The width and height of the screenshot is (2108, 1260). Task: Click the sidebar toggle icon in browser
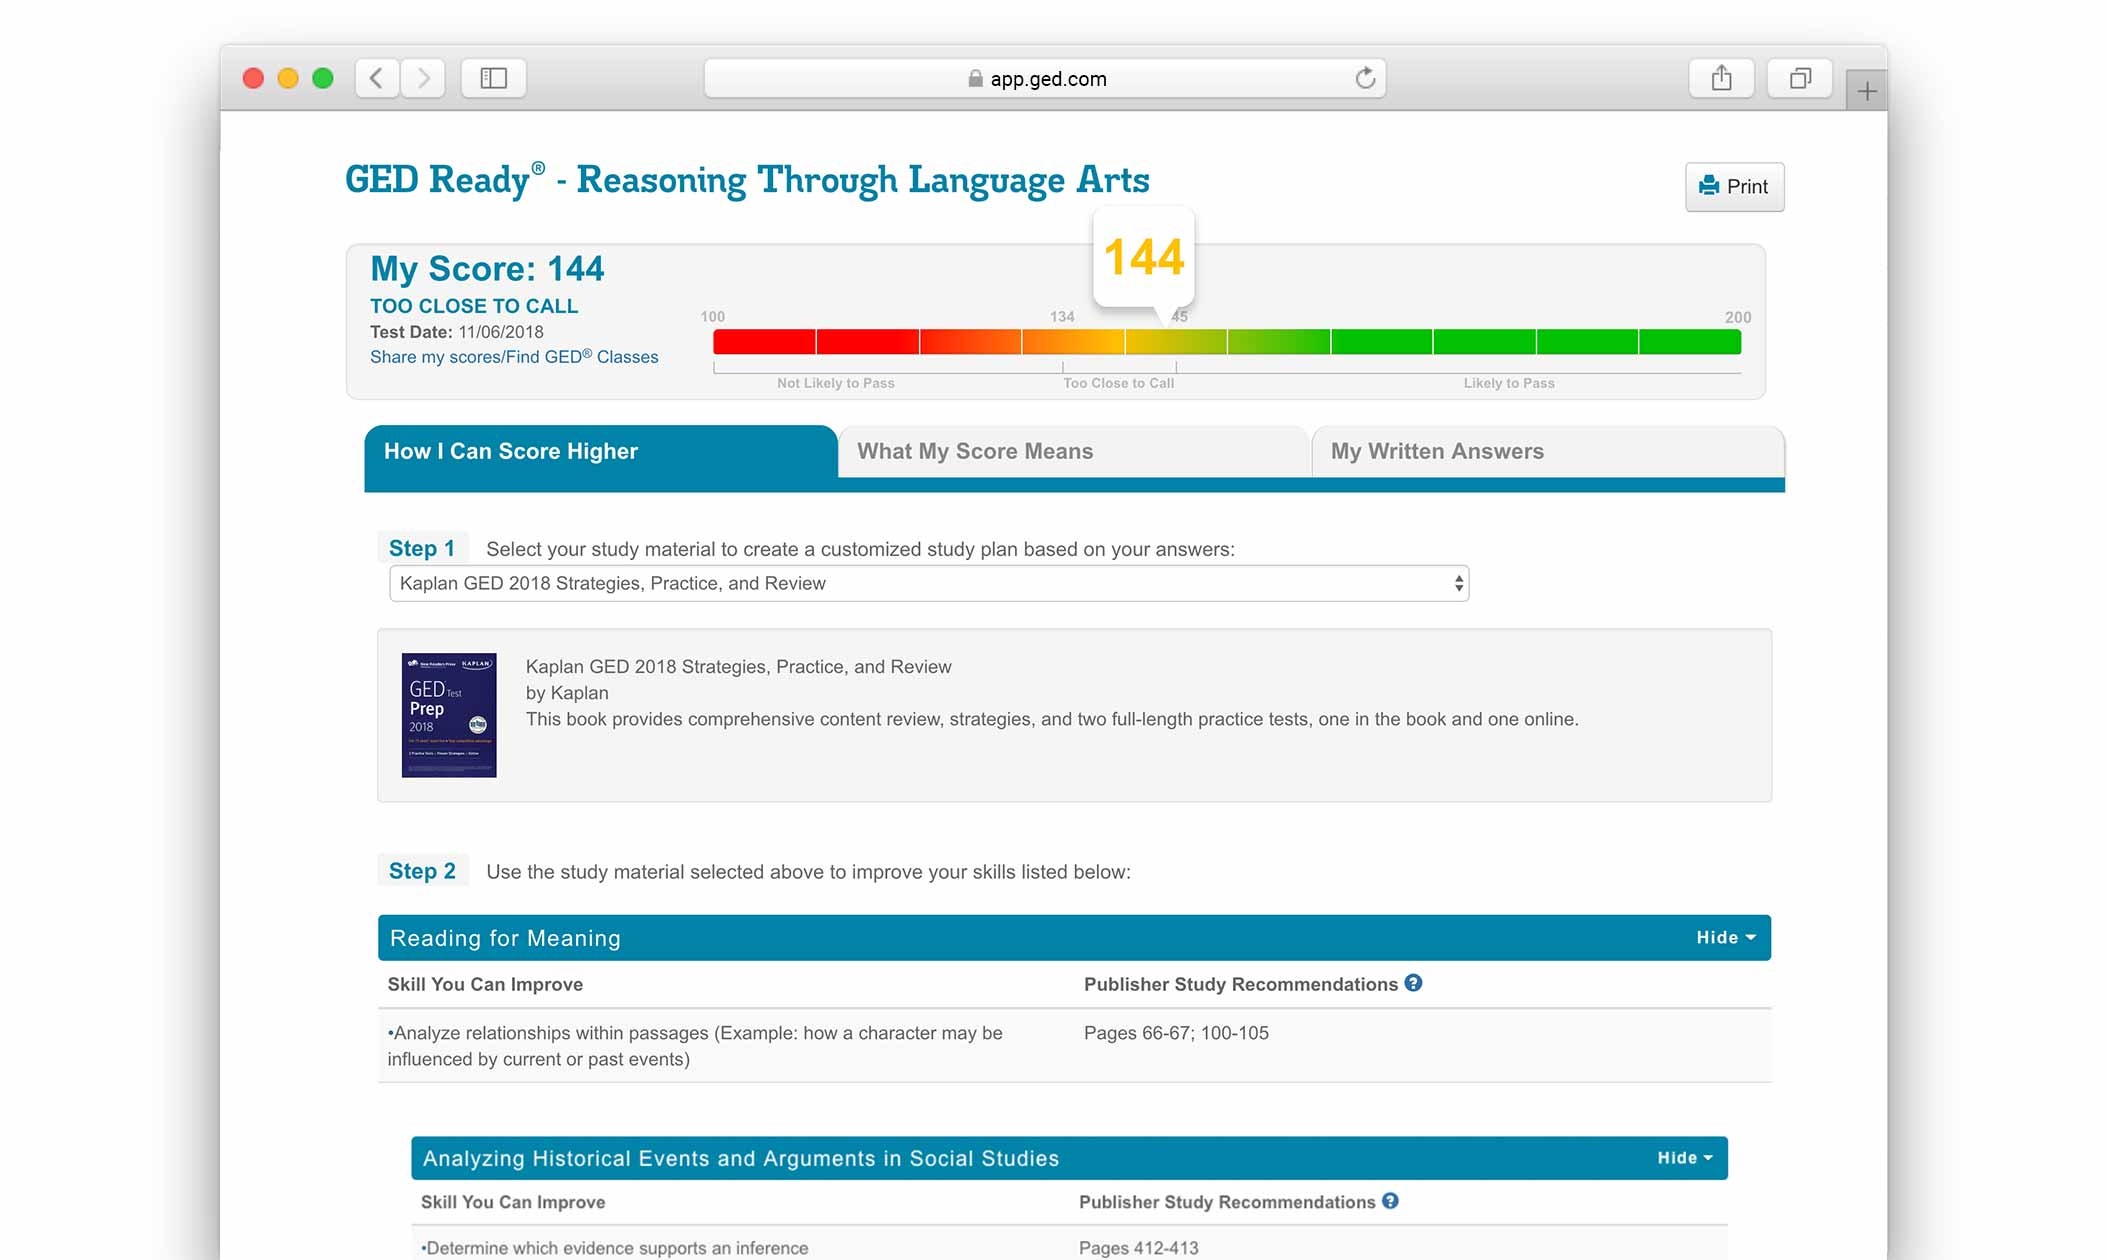(x=495, y=76)
